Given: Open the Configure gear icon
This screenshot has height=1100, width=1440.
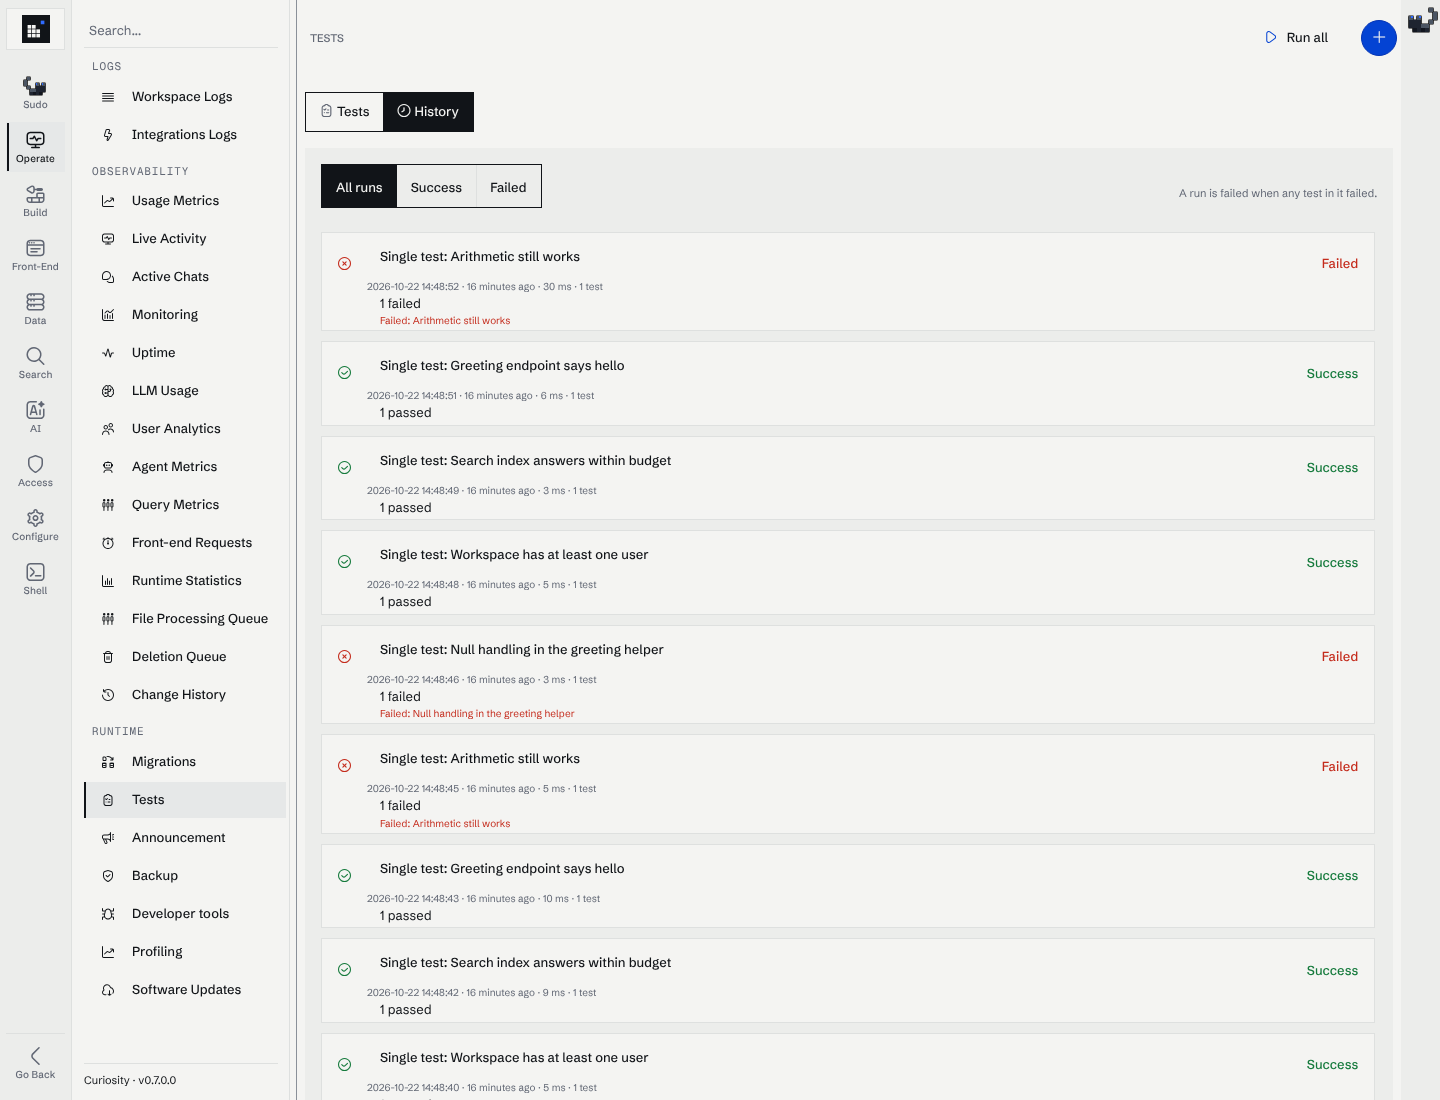Looking at the screenshot, I should tap(35, 524).
